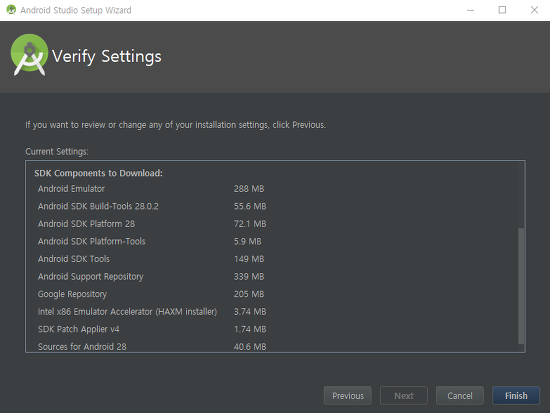550x413 pixels.
Task: Click the "149 MB" size value
Action: pos(249,259)
